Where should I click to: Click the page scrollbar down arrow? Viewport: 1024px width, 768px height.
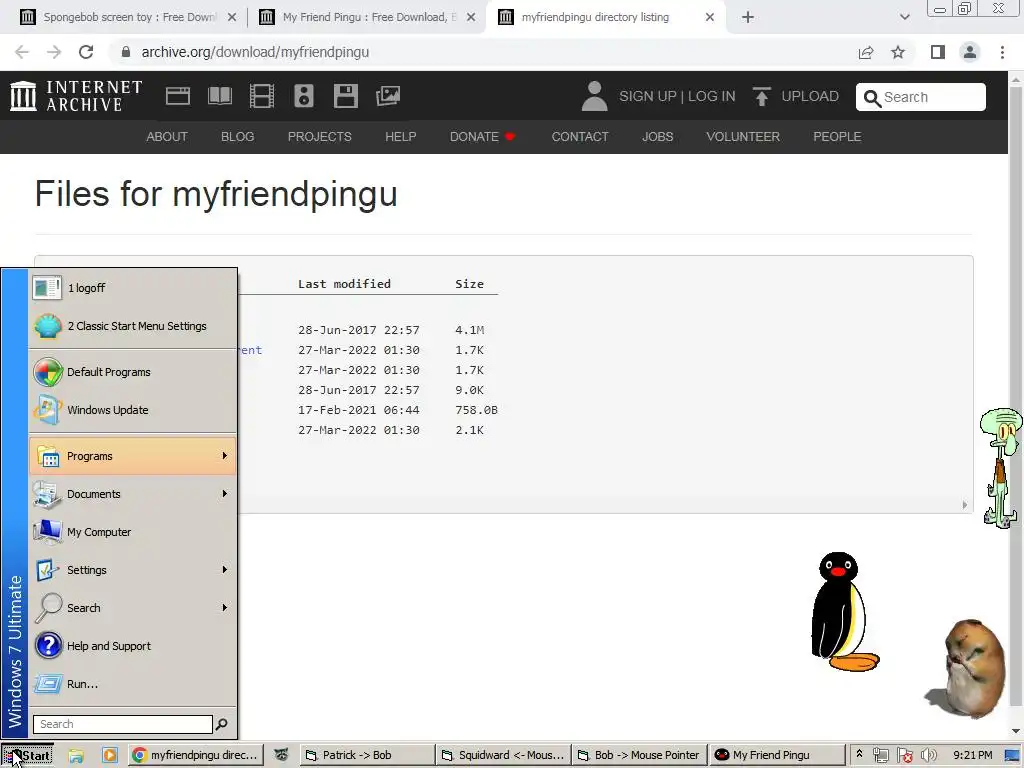(x=1016, y=731)
